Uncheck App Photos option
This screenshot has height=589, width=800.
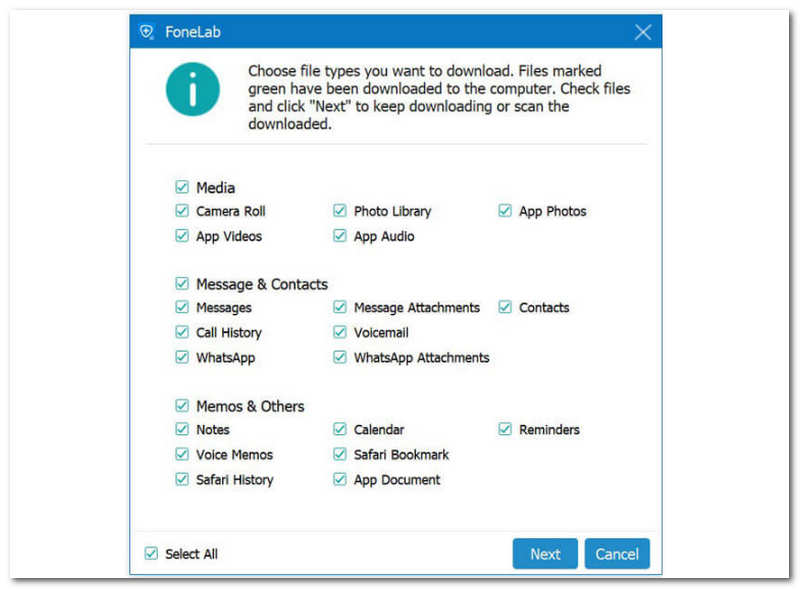click(x=505, y=211)
